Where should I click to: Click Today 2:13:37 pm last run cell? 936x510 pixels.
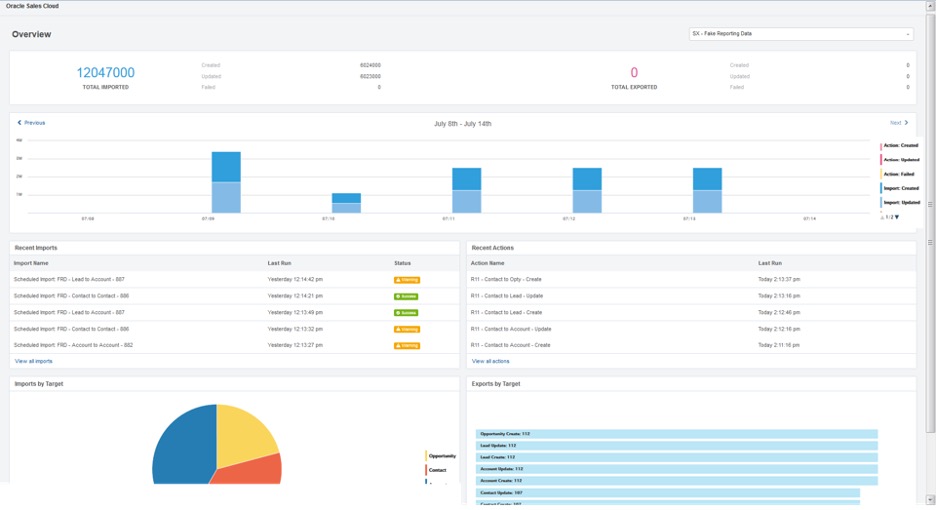pos(779,279)
